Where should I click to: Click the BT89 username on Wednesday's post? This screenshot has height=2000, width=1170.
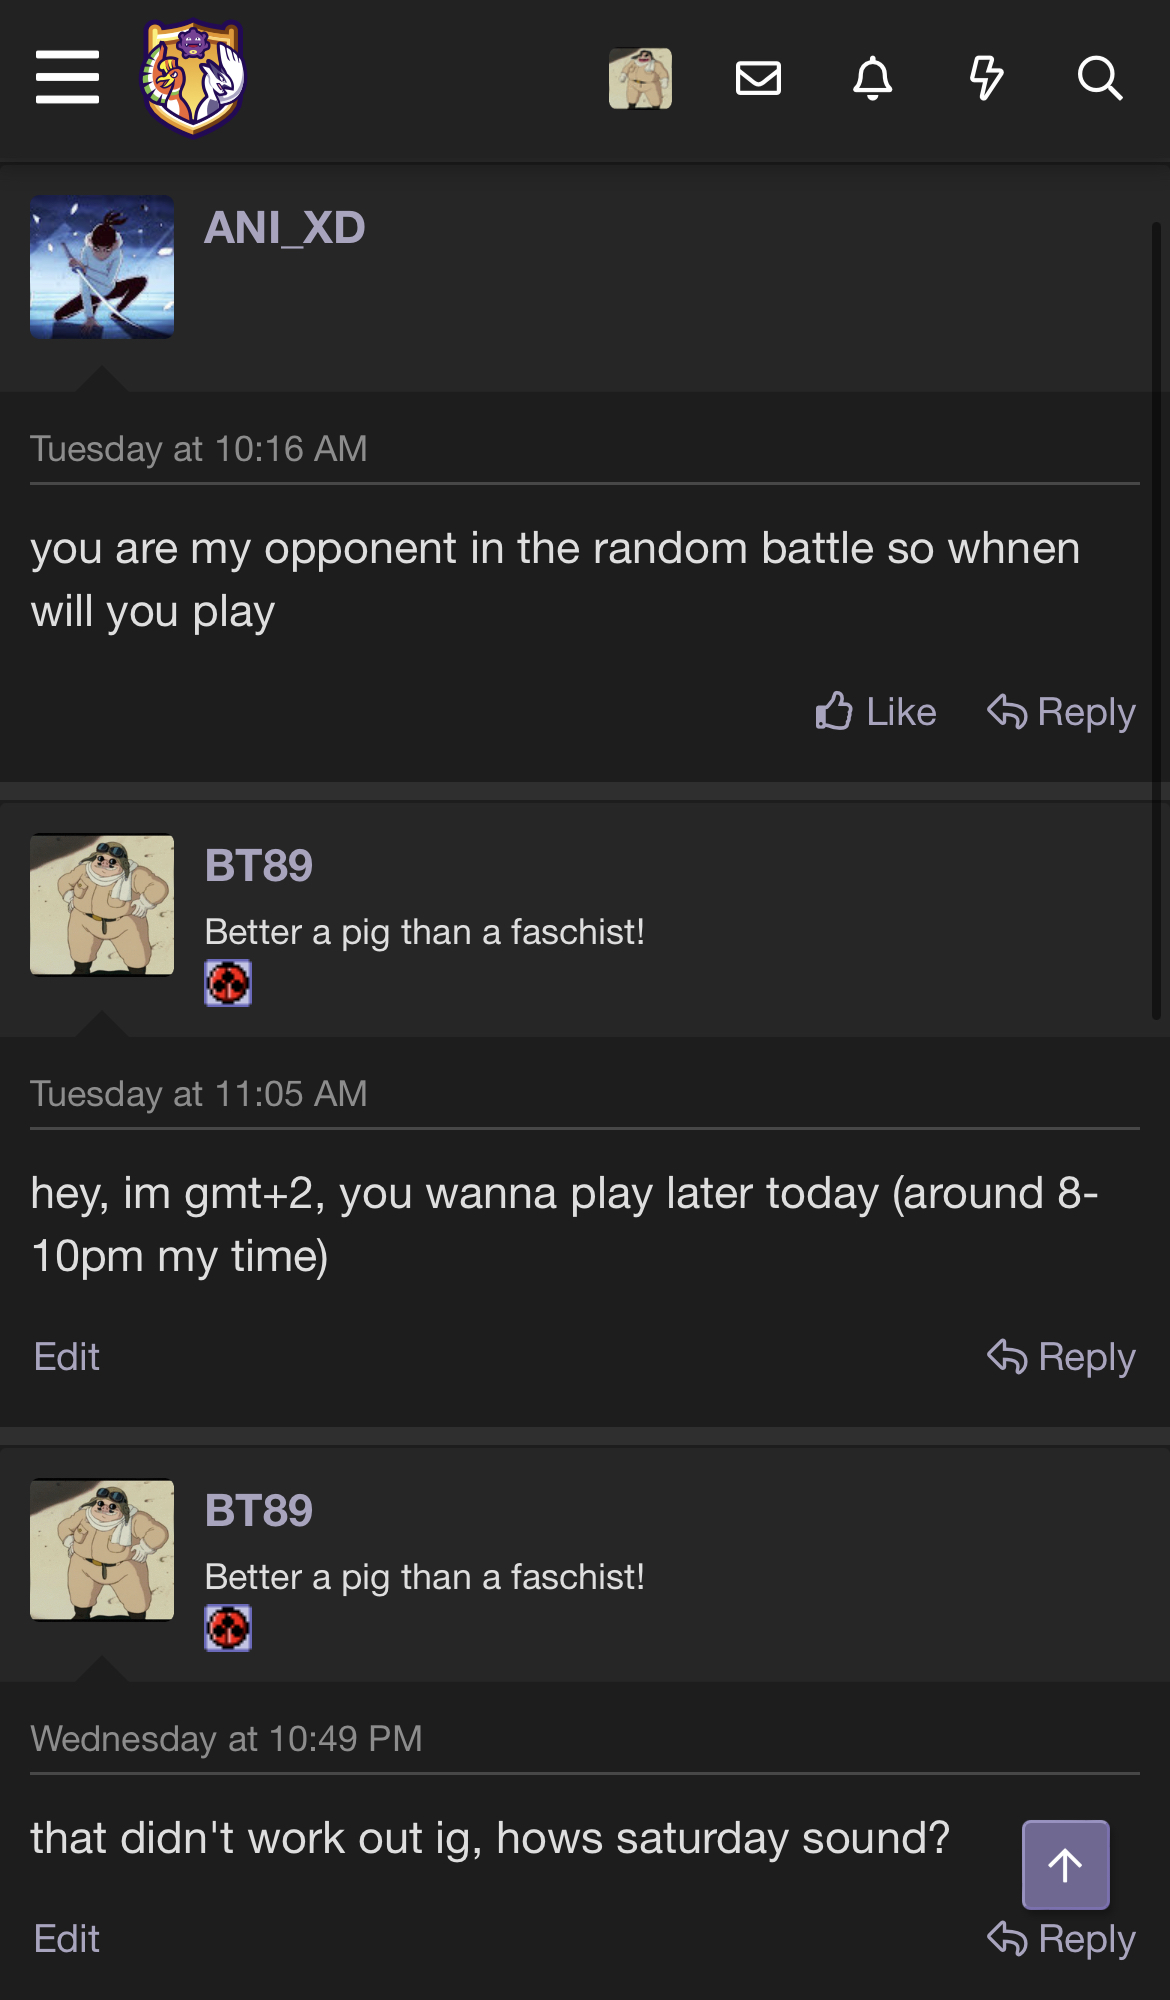259,1511
